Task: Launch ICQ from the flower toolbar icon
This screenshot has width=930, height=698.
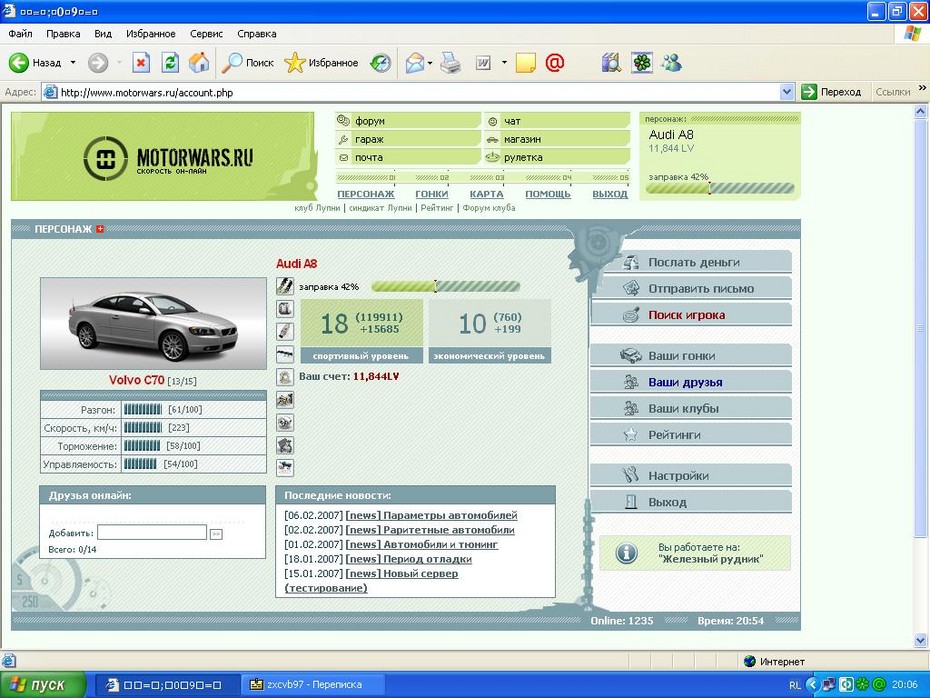Action: (642, 62)
